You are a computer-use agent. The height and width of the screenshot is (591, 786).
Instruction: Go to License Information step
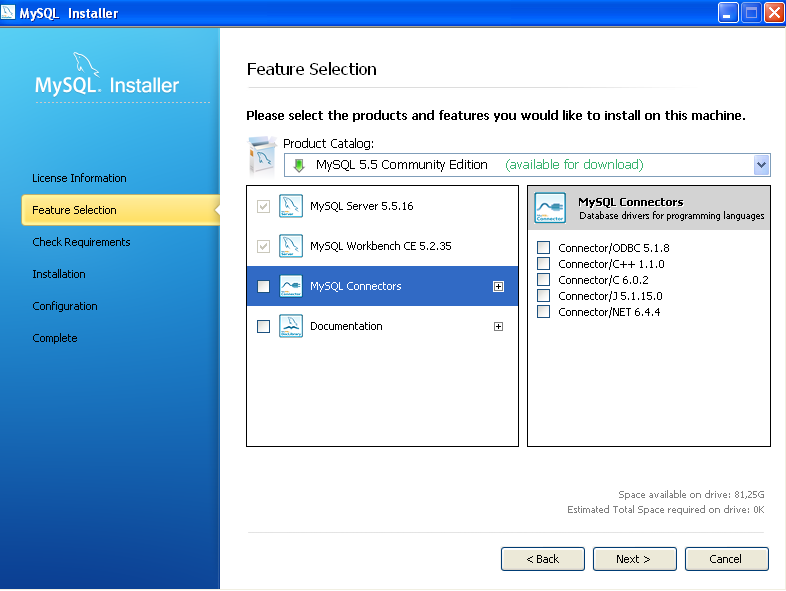79,178
